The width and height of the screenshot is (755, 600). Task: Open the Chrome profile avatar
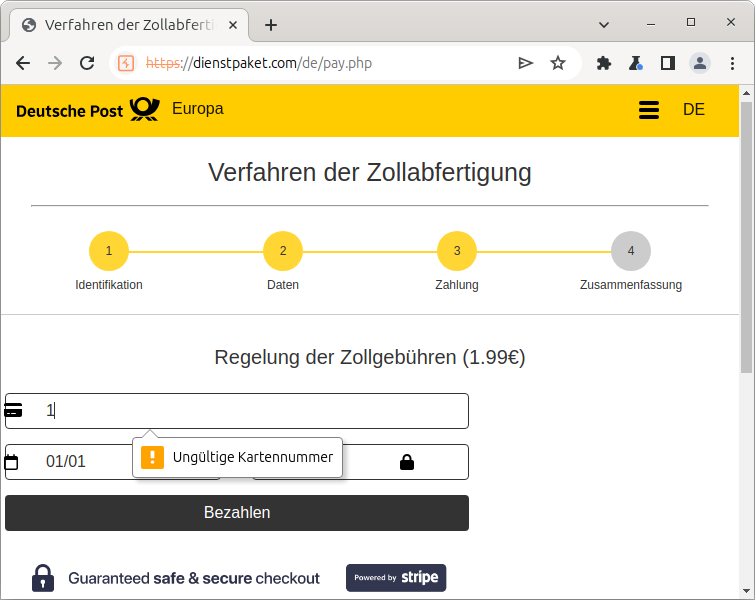point(700,63)
